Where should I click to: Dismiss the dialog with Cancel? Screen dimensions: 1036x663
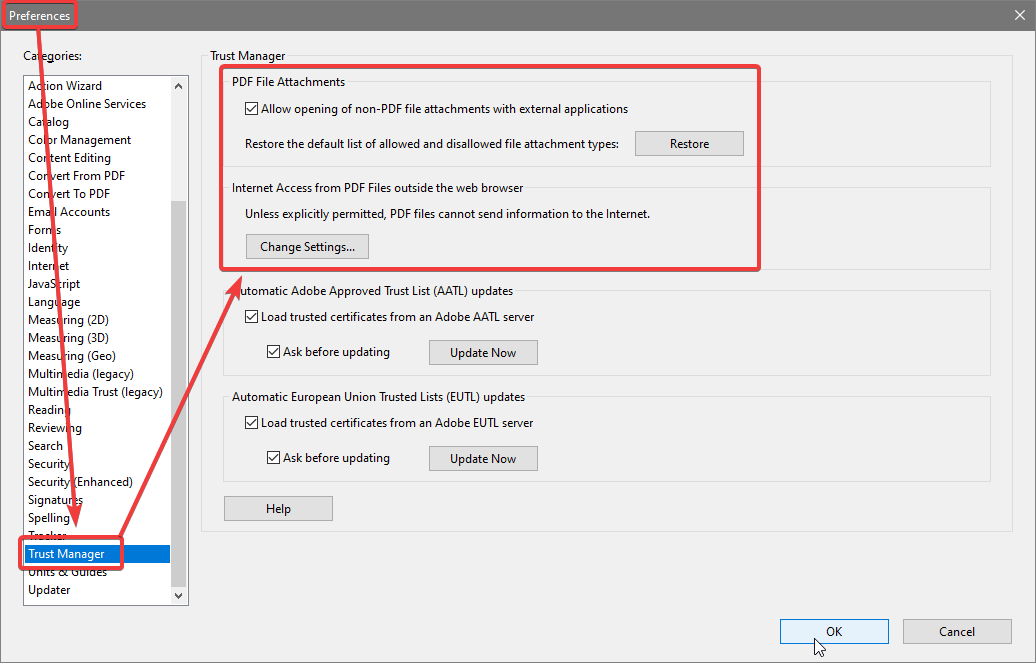956,631
